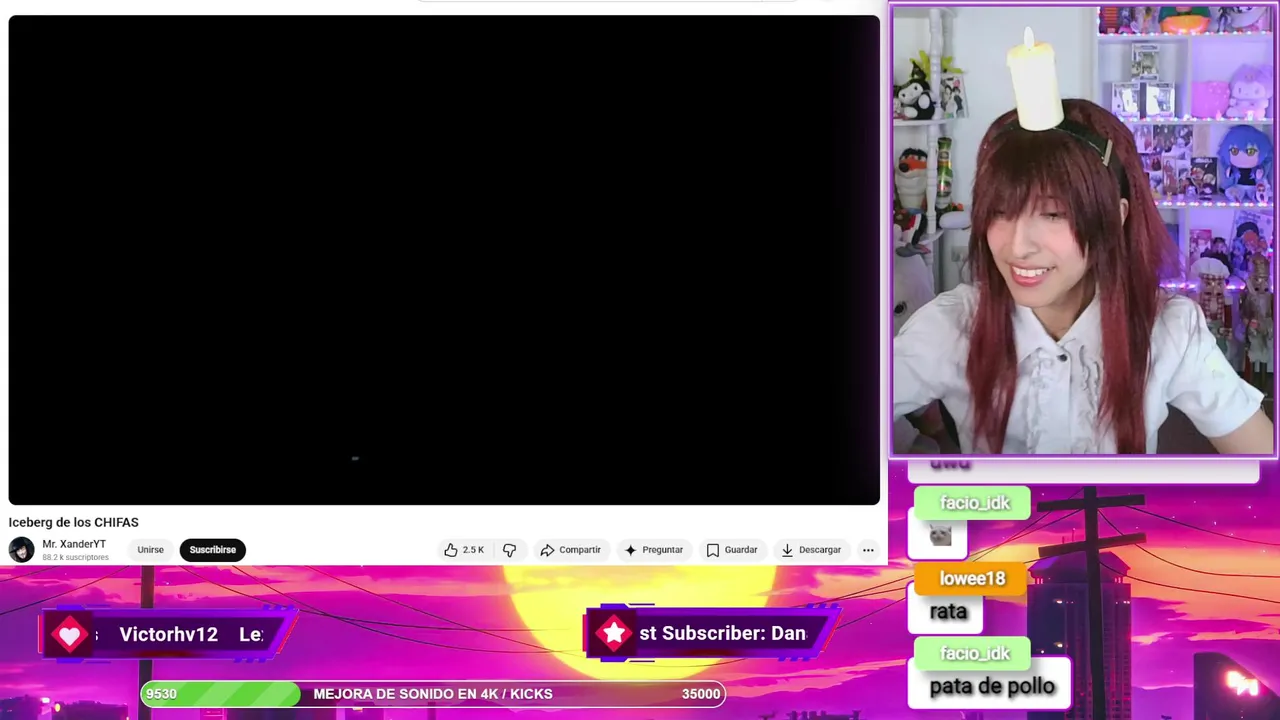Open Mr. XanderYT channel avatar

[21, 549]
